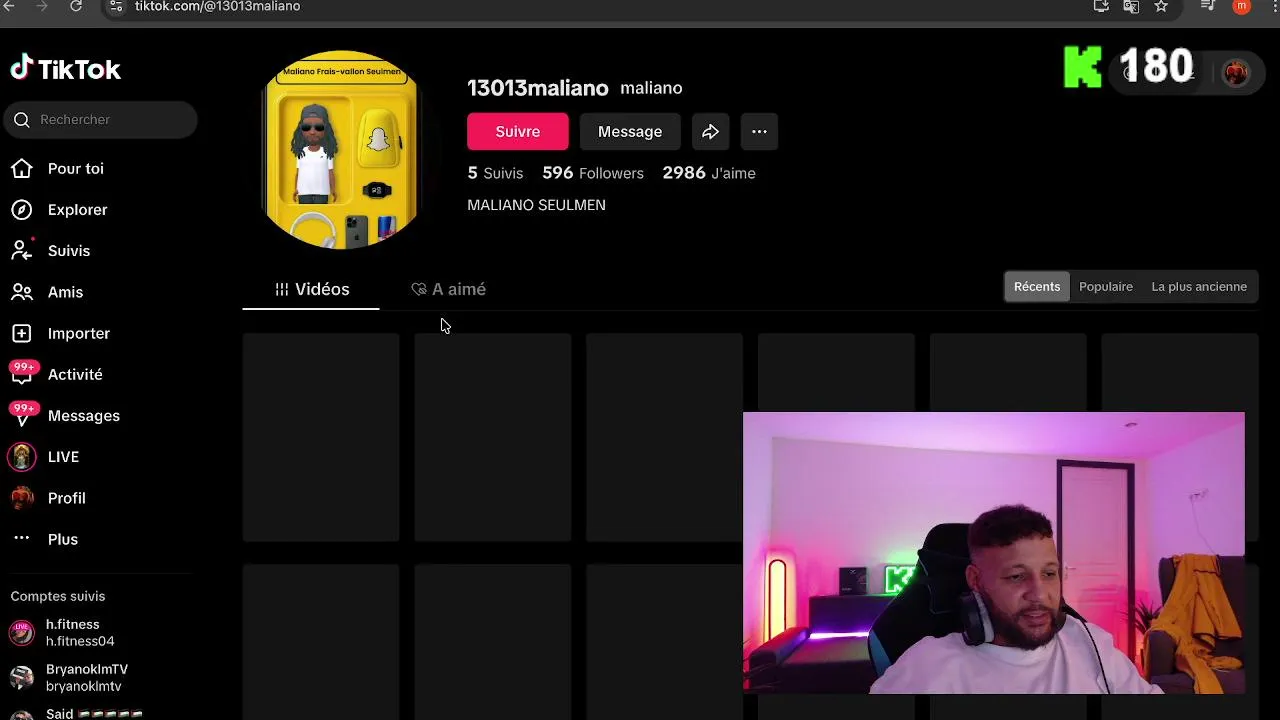Screen dimensions: 1280x720
Task: Select the A aimé tab
Action: [x=448, y=289]
